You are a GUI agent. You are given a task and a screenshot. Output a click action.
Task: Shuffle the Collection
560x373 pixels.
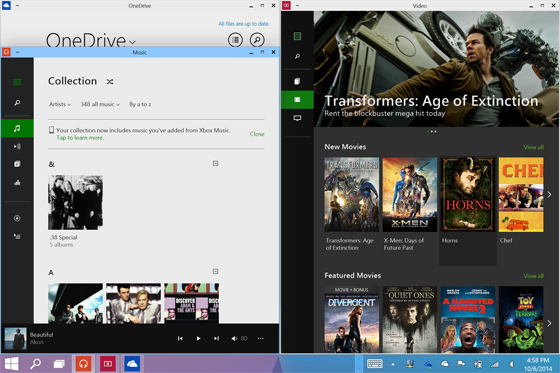click(110, 82)
